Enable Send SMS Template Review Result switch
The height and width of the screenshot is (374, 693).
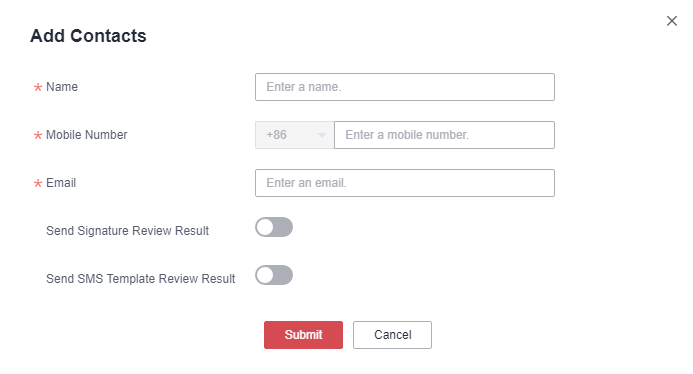pos(274,275)
